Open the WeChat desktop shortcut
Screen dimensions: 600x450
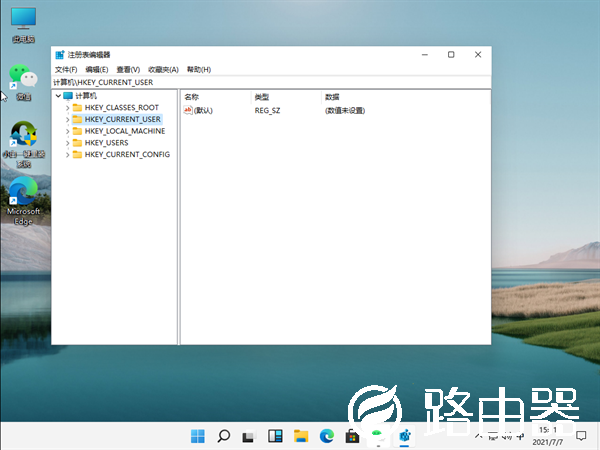23,82
